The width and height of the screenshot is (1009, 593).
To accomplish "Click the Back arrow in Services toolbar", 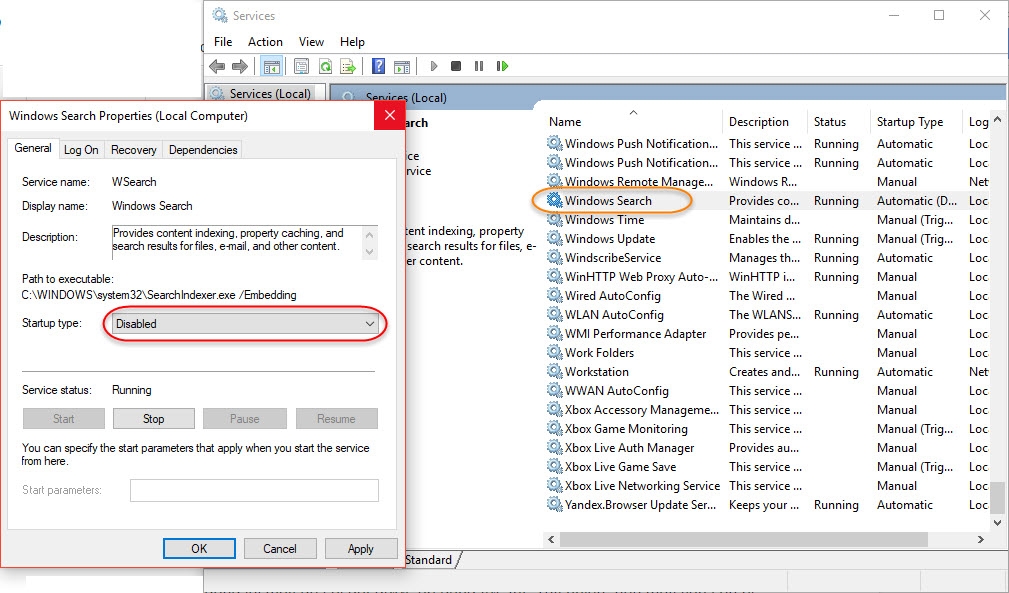I will pos(217,66).
